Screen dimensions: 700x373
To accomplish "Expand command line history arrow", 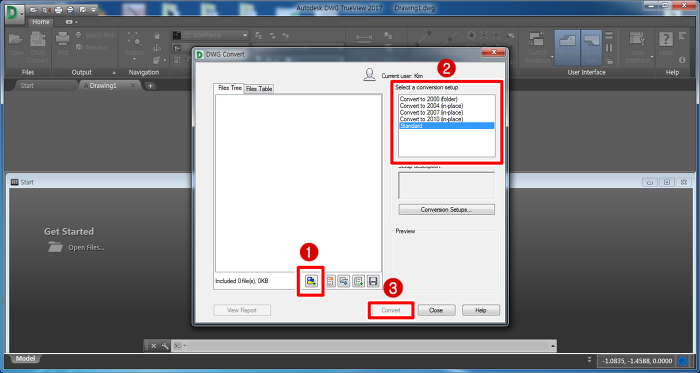I will pos(553,346).
